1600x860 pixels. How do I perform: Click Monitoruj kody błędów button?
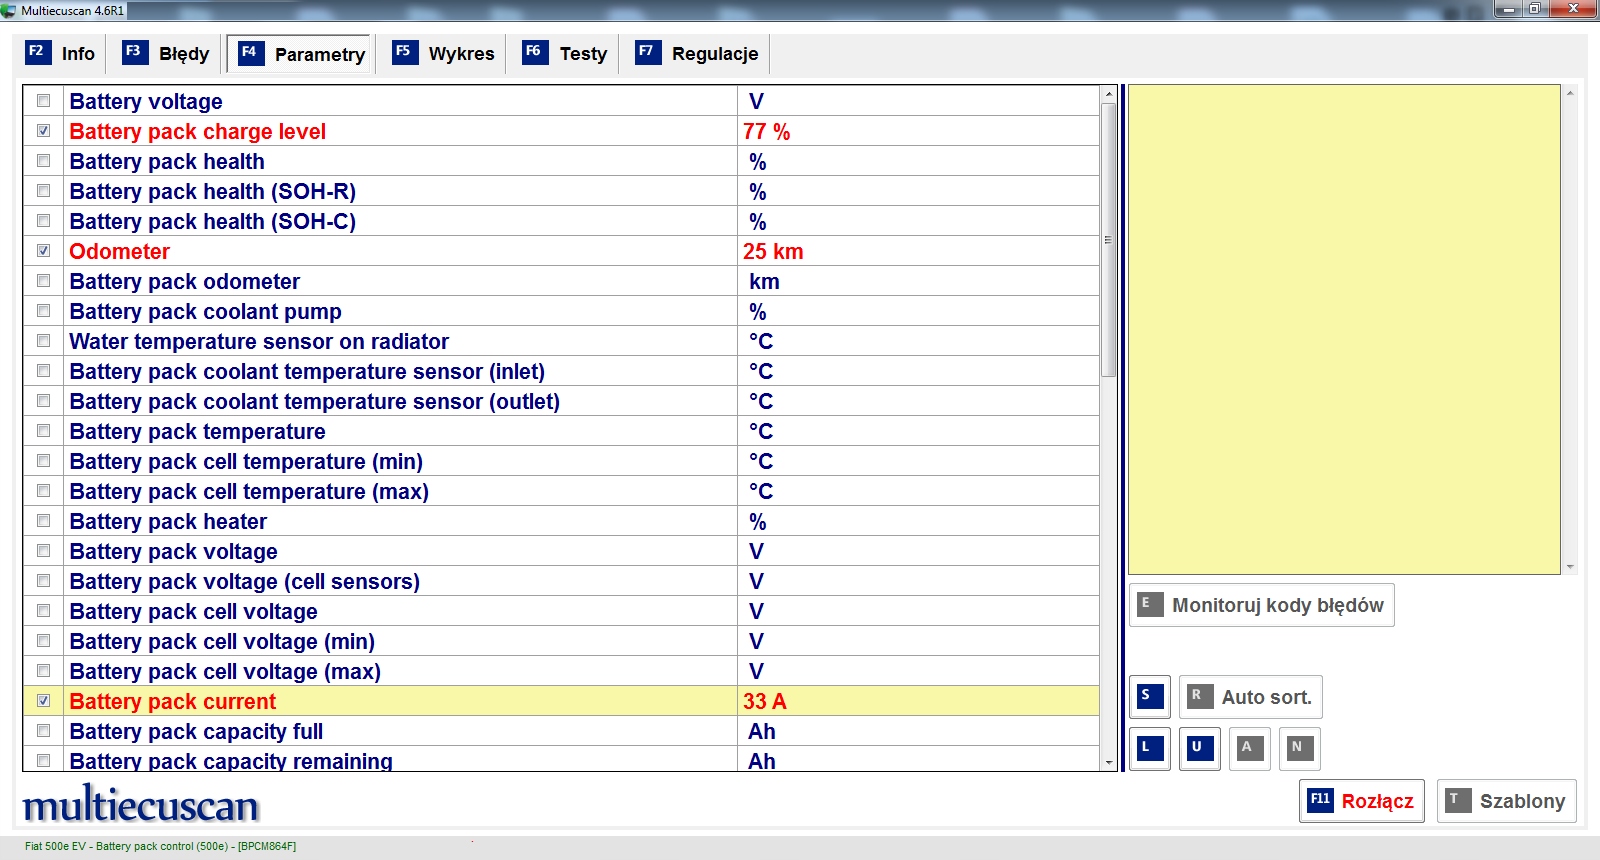[1261, 605]
